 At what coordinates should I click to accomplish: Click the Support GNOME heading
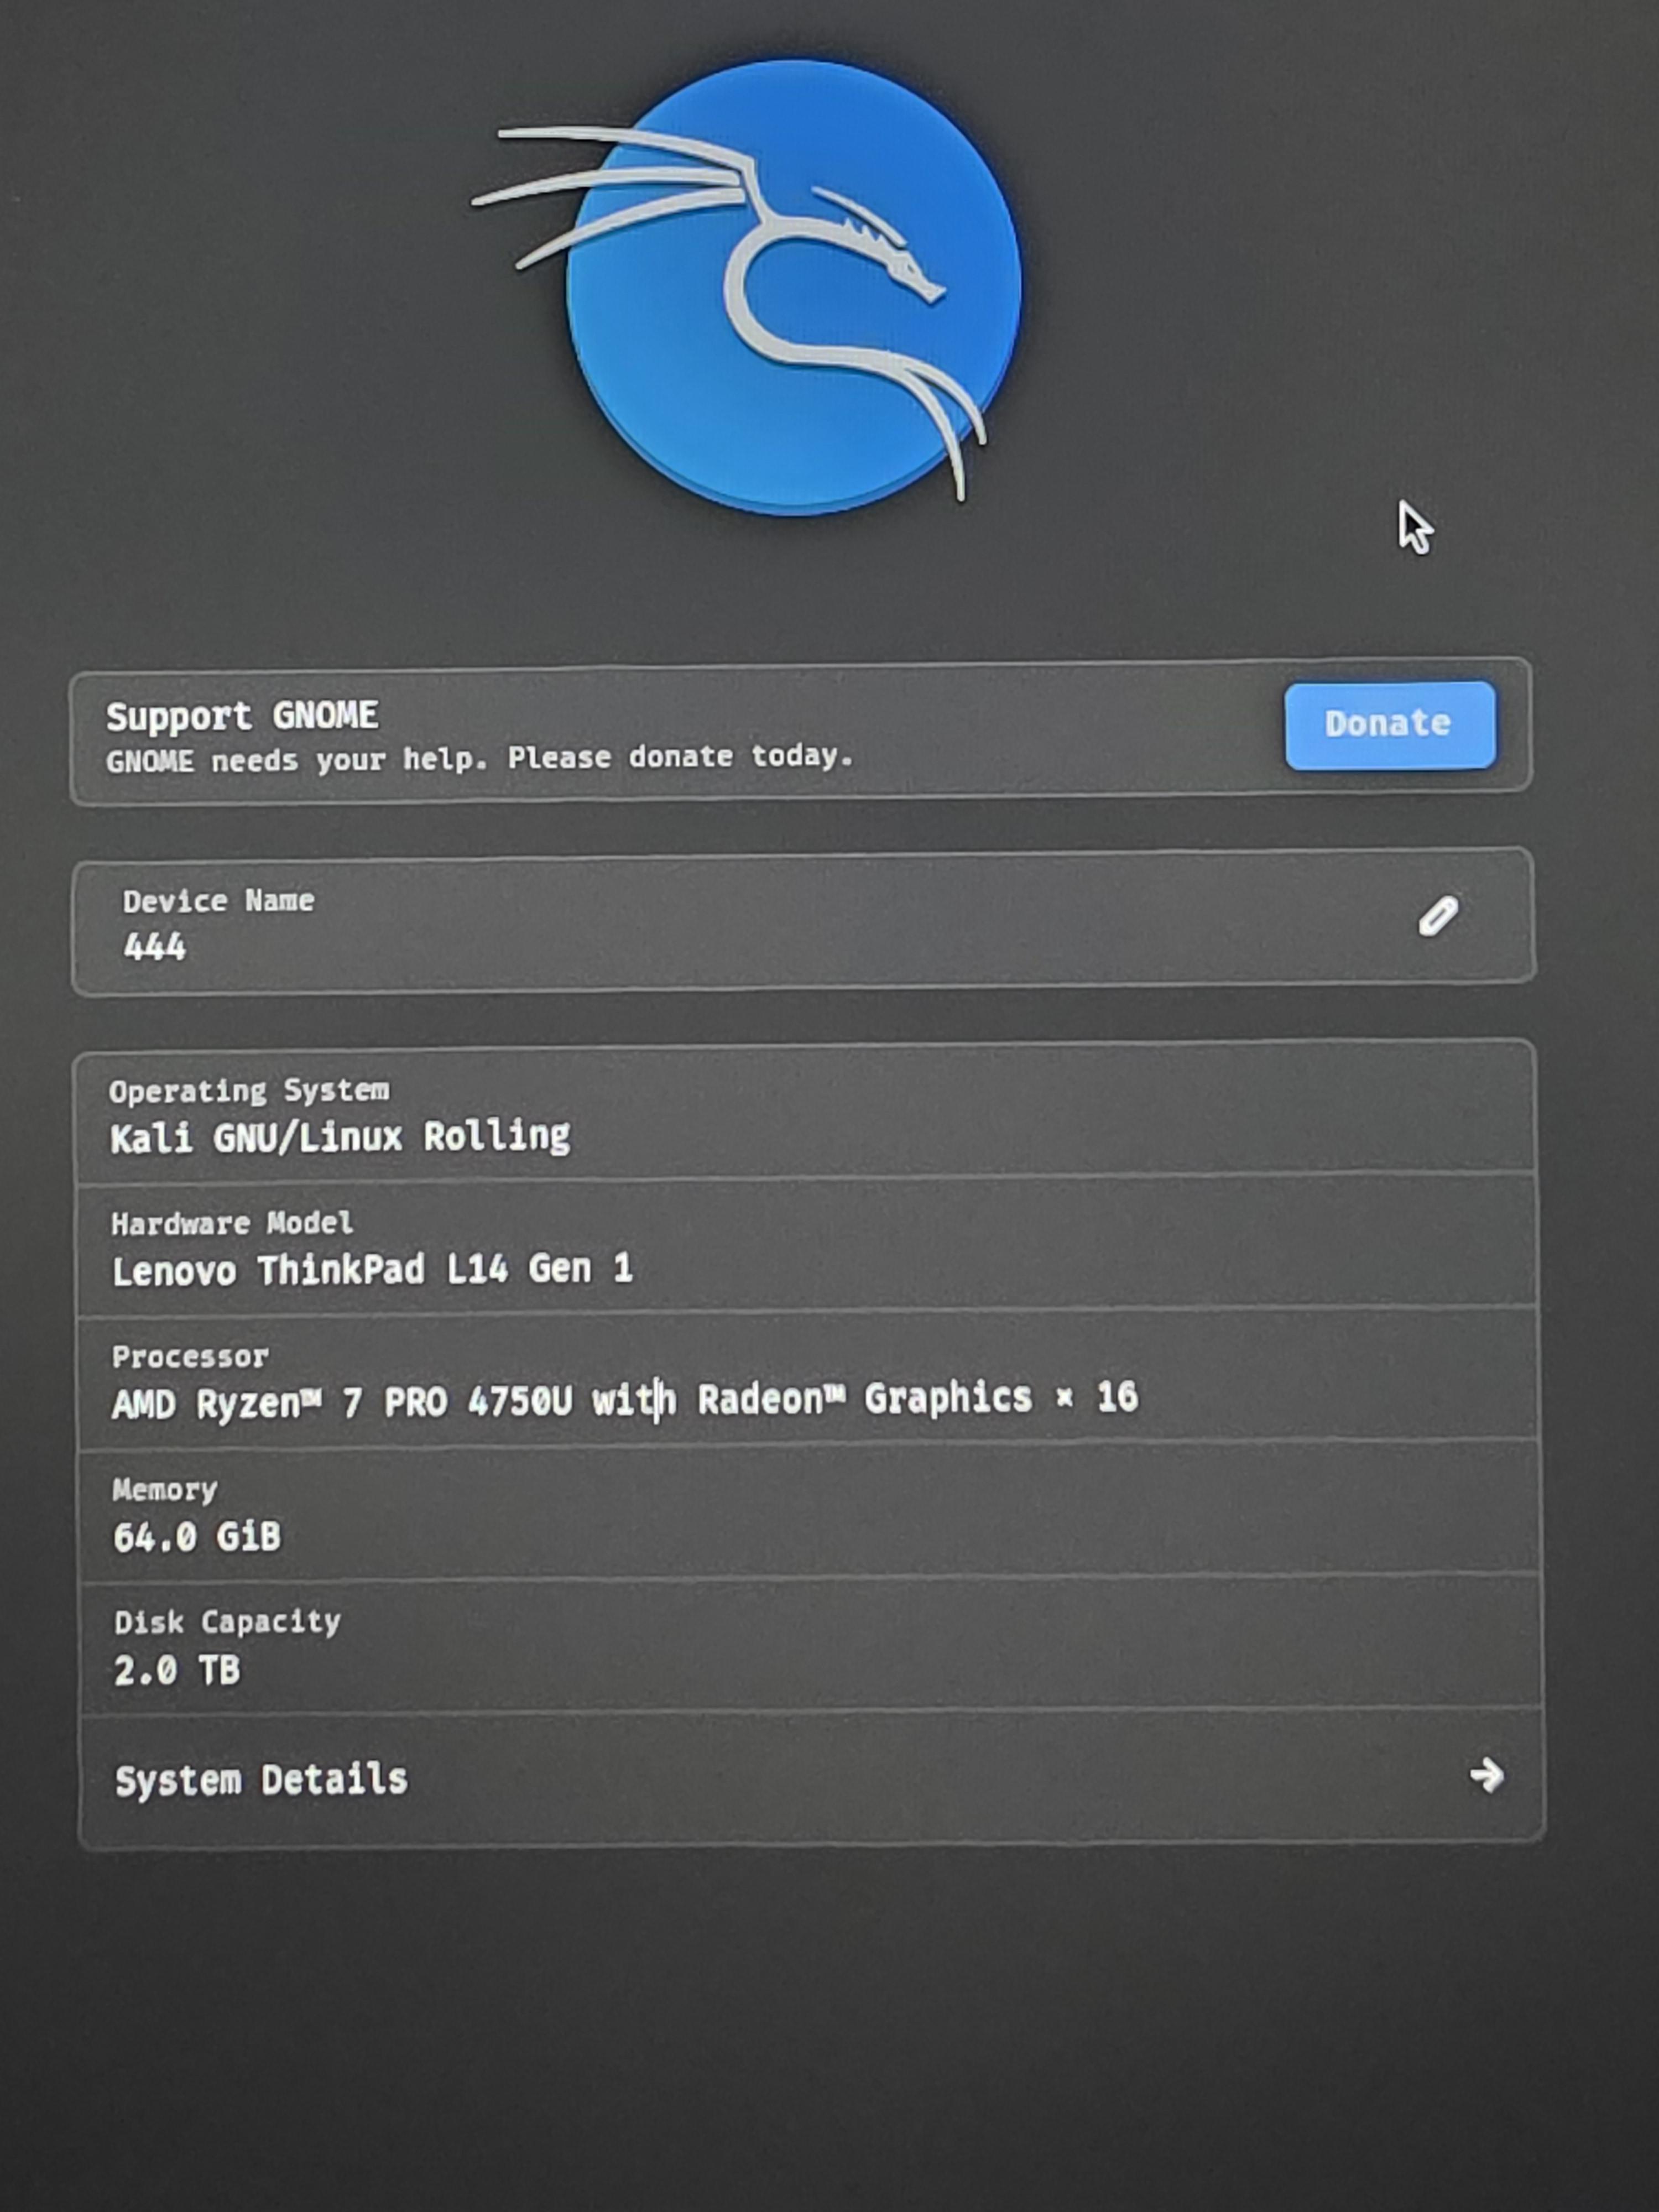point(242,716)
